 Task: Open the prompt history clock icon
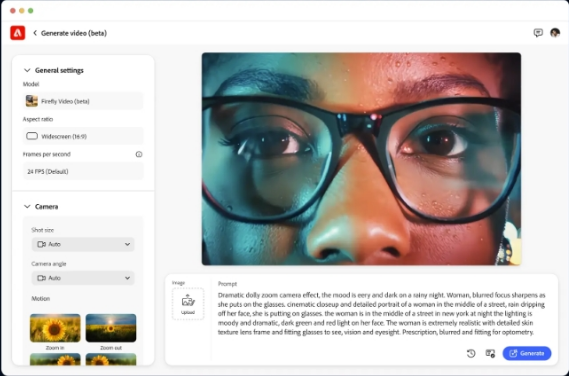tap(471, 353)
